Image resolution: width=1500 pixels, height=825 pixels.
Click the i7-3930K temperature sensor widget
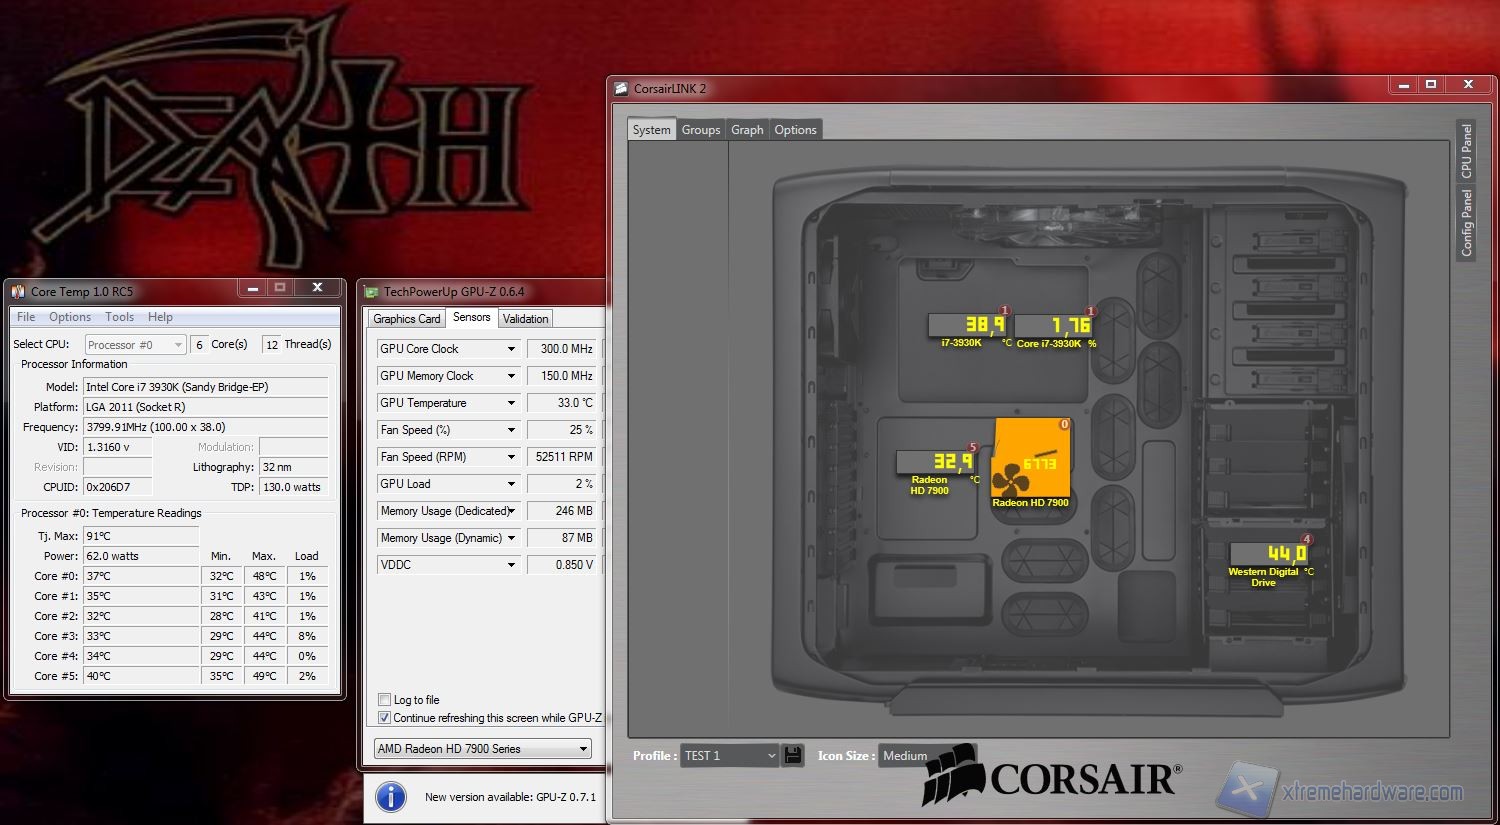968,326
